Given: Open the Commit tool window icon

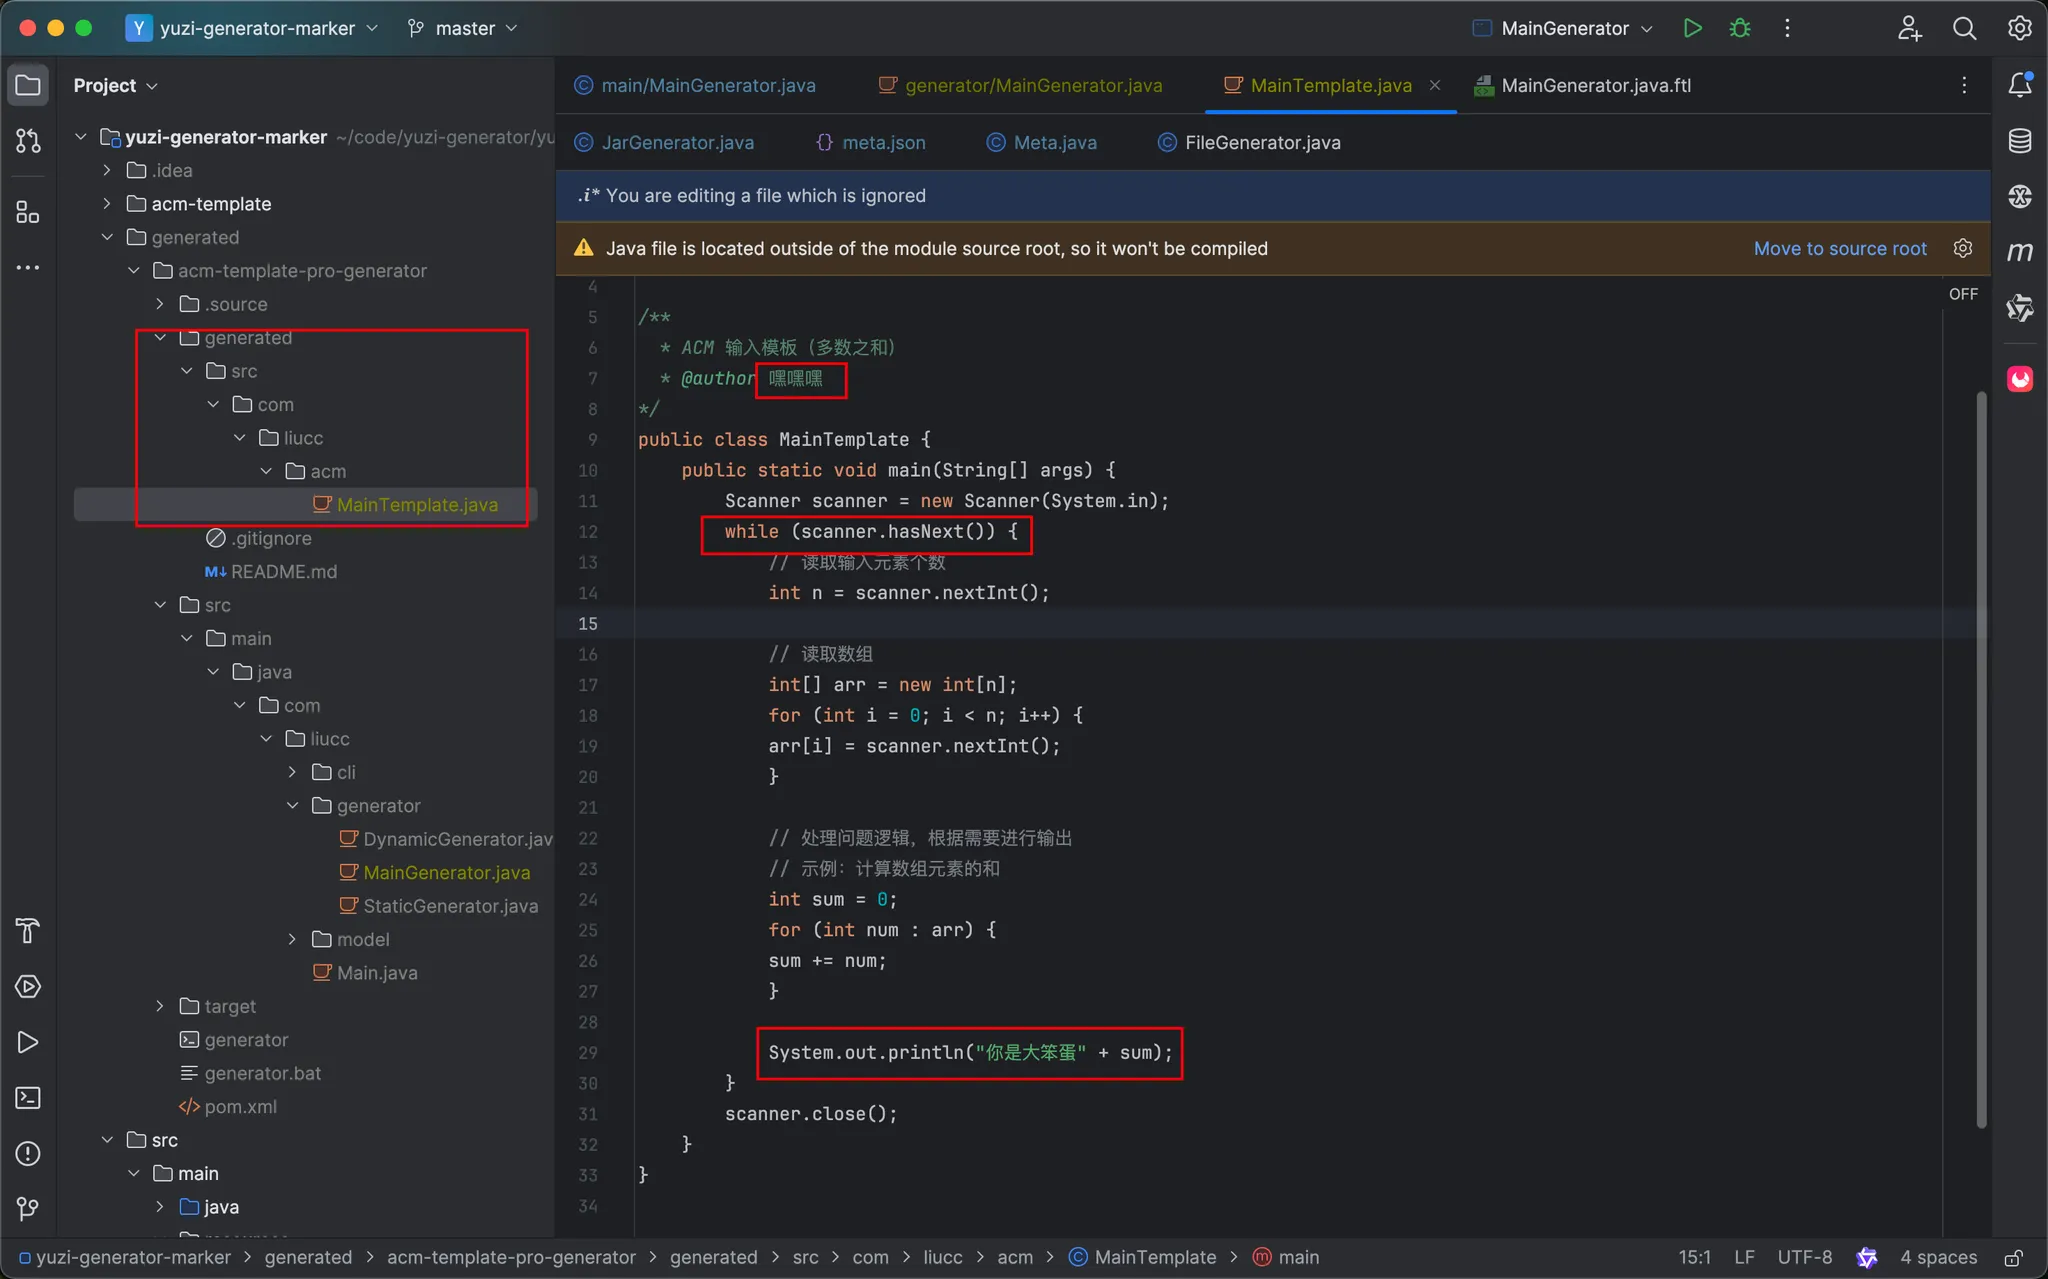Looking at the screenshot, I should pos(28,141).
